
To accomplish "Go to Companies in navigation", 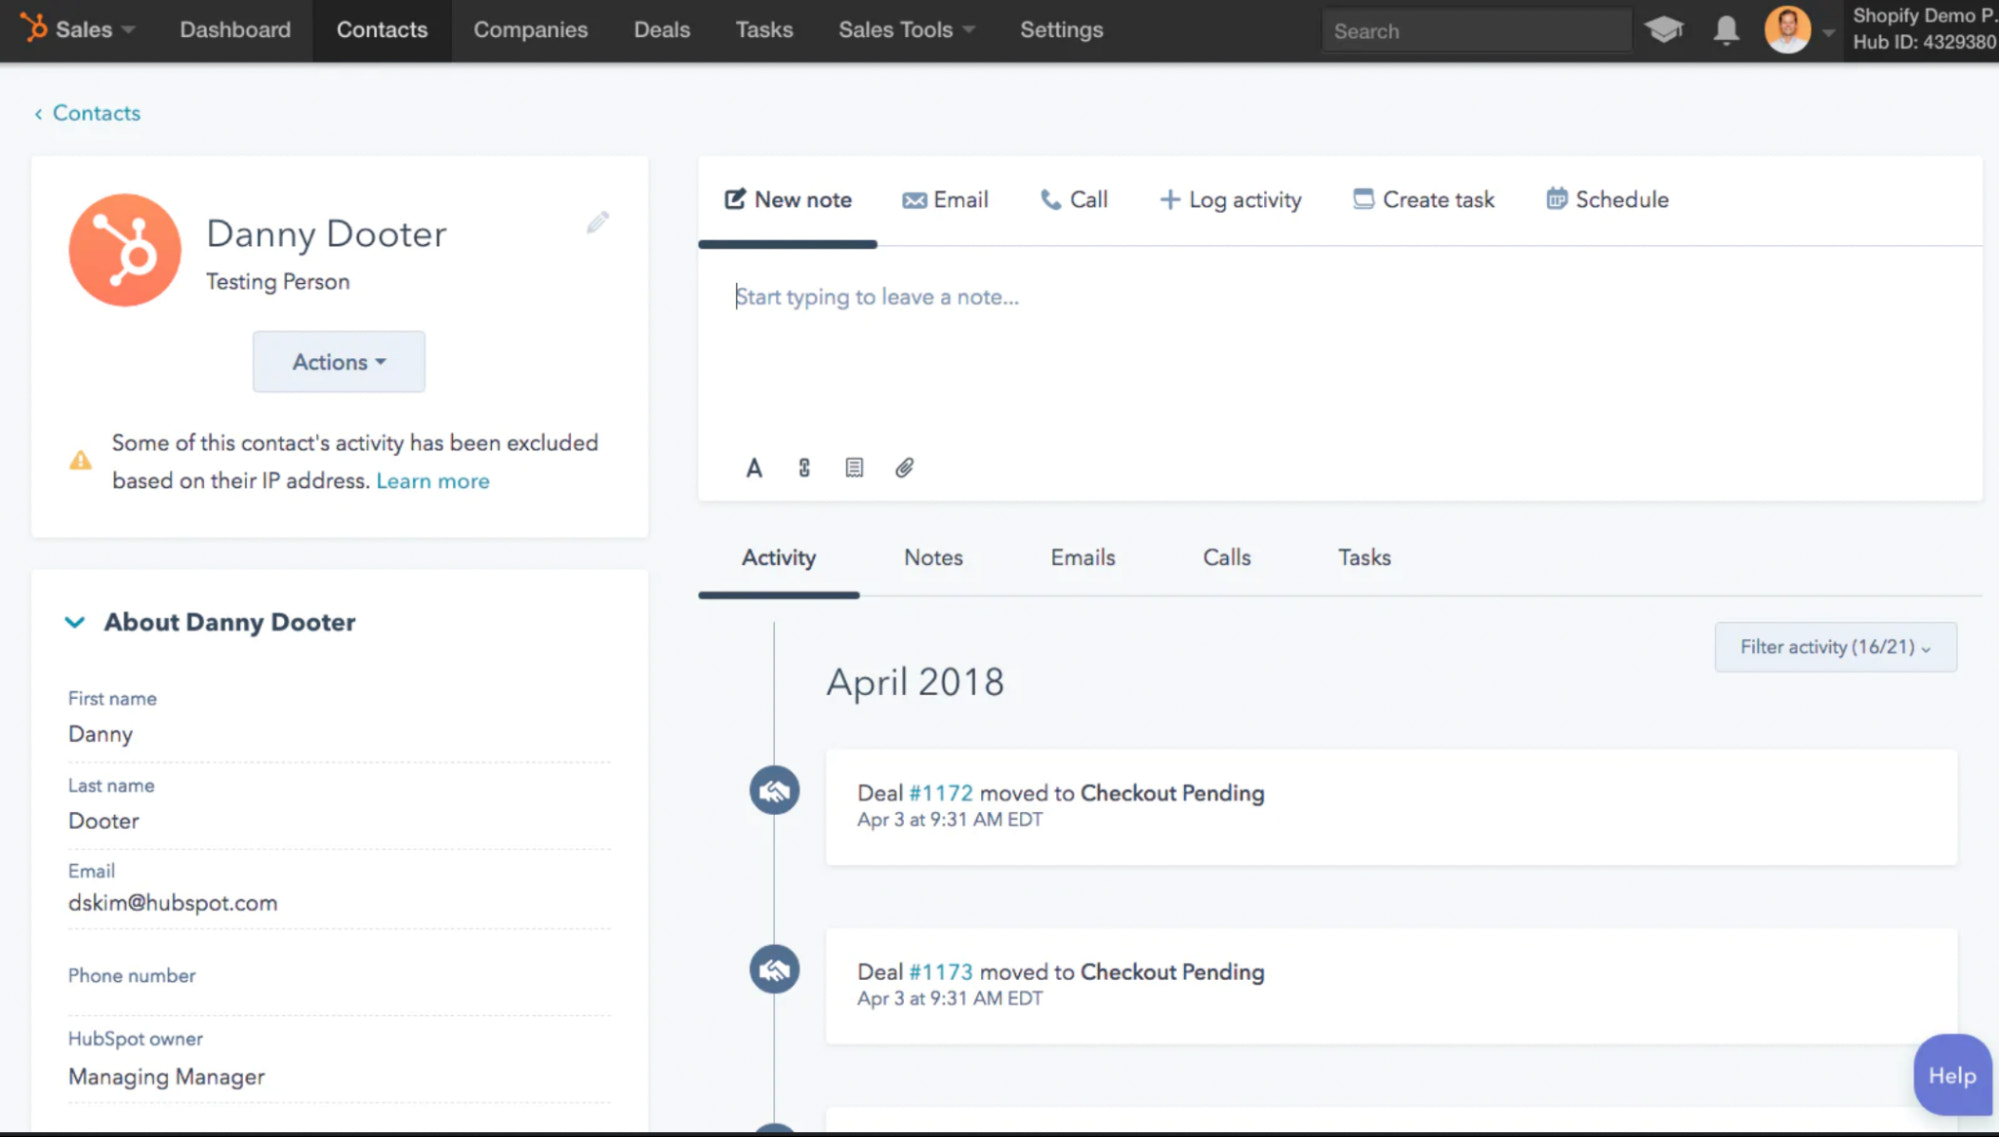I will (x=530, y=30).
